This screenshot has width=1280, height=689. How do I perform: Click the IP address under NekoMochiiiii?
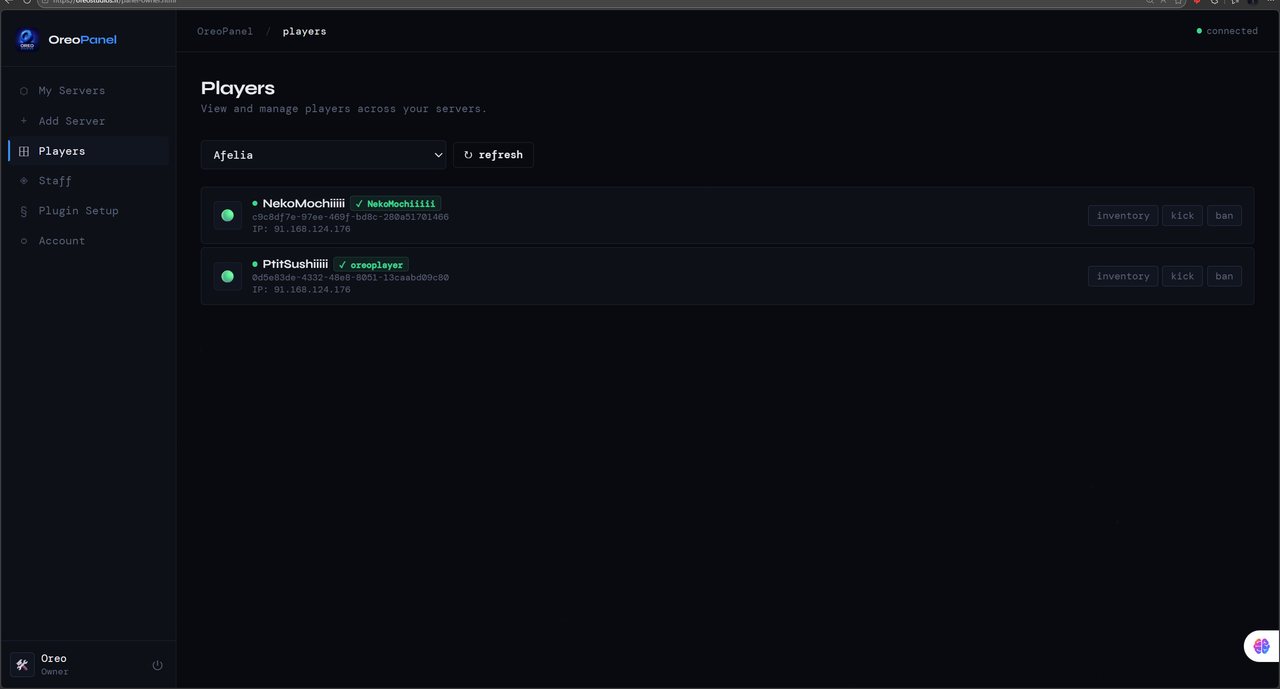pos(301,230)
